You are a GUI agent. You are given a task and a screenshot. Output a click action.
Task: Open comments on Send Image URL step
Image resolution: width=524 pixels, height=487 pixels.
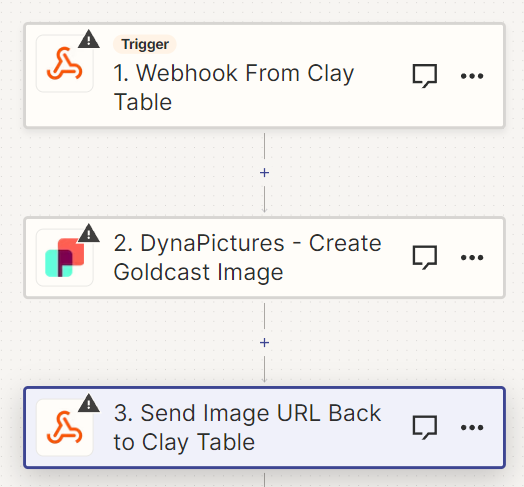(425, 427)
